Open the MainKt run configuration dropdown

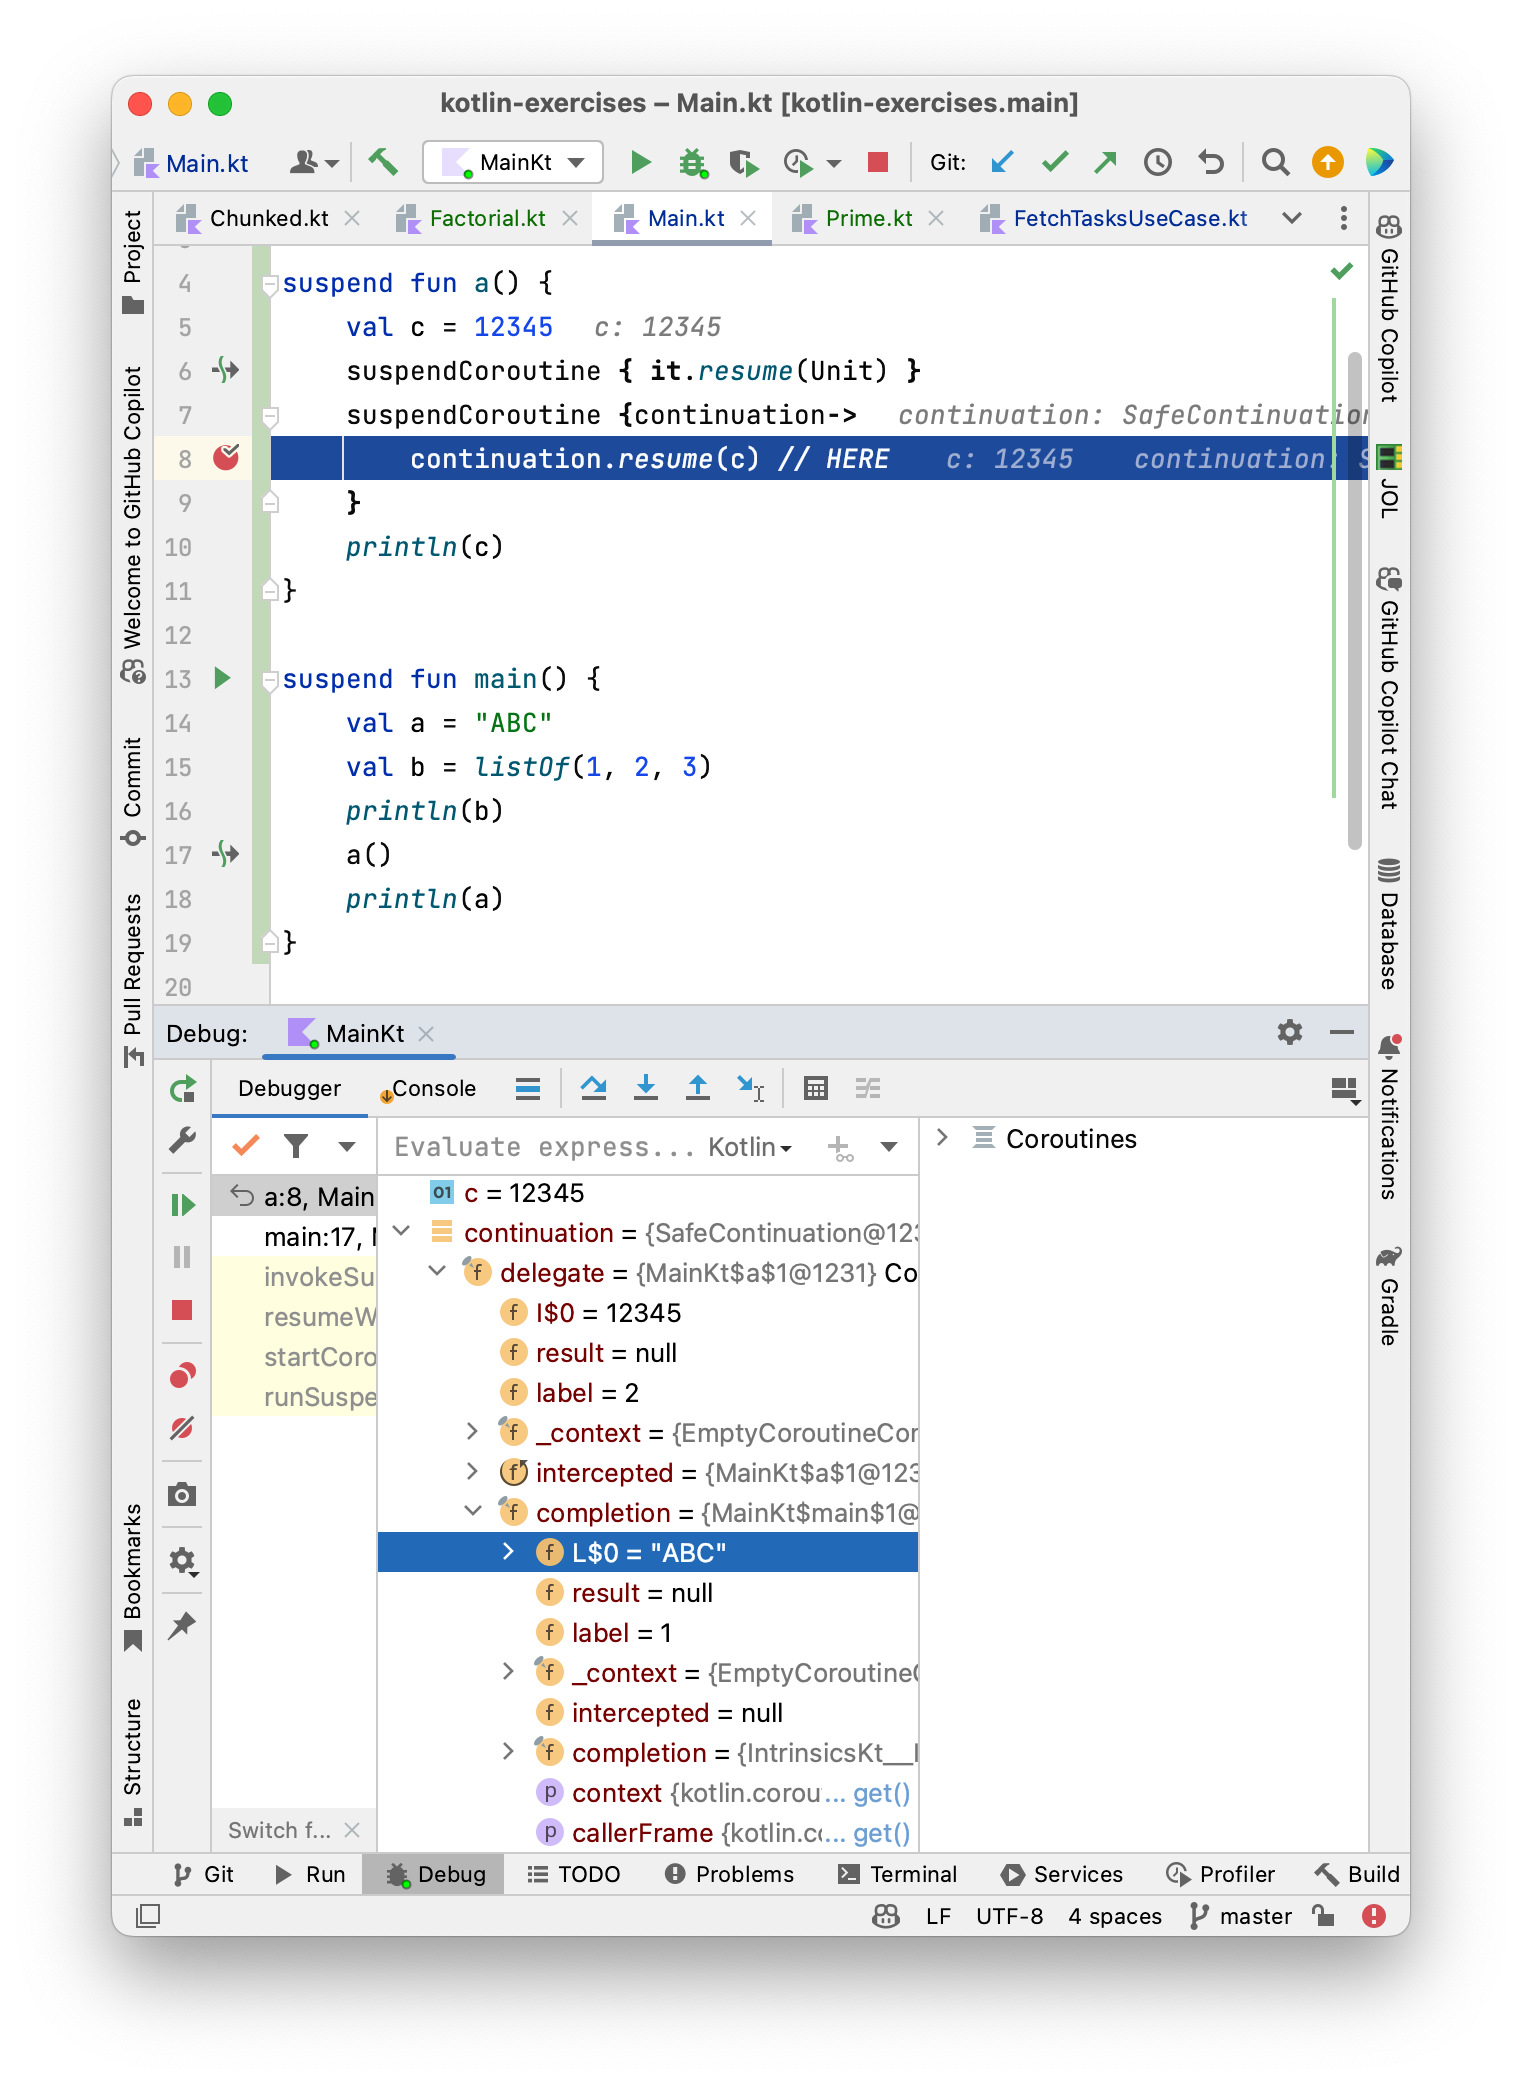point(513,162)
